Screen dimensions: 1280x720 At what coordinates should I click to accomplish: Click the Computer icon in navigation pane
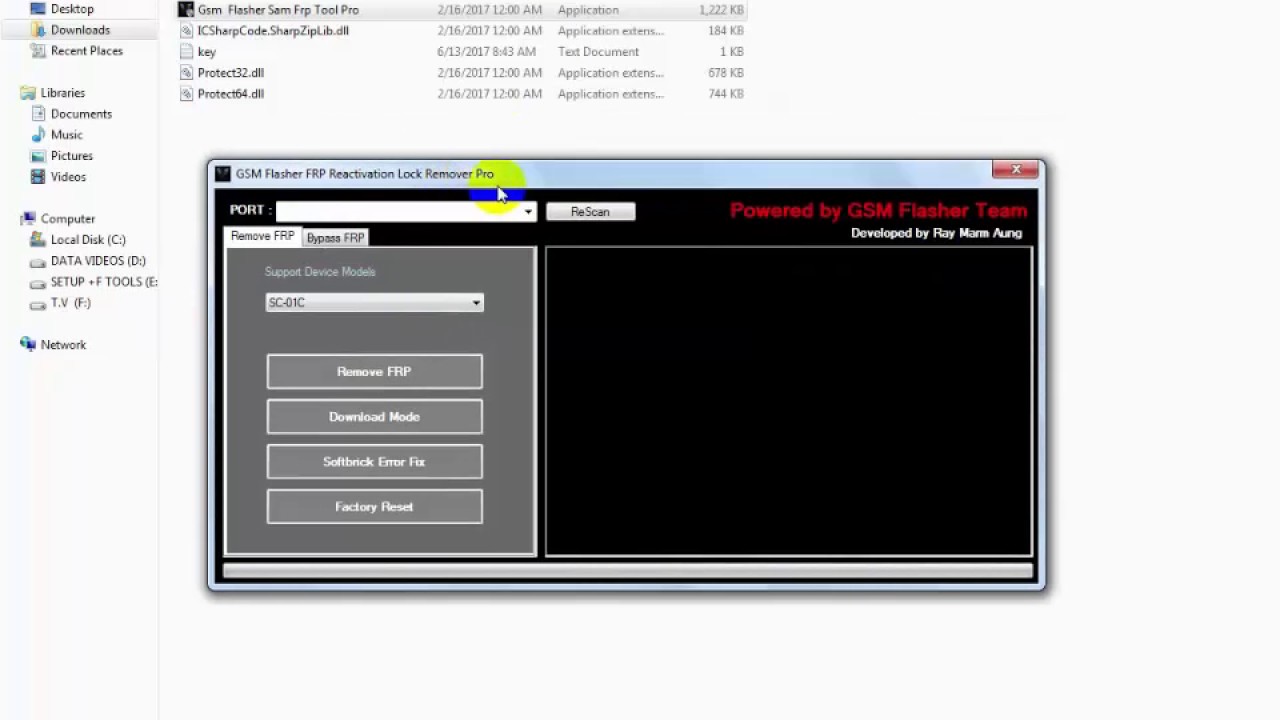pyautogui.click(x=28, y=219)
